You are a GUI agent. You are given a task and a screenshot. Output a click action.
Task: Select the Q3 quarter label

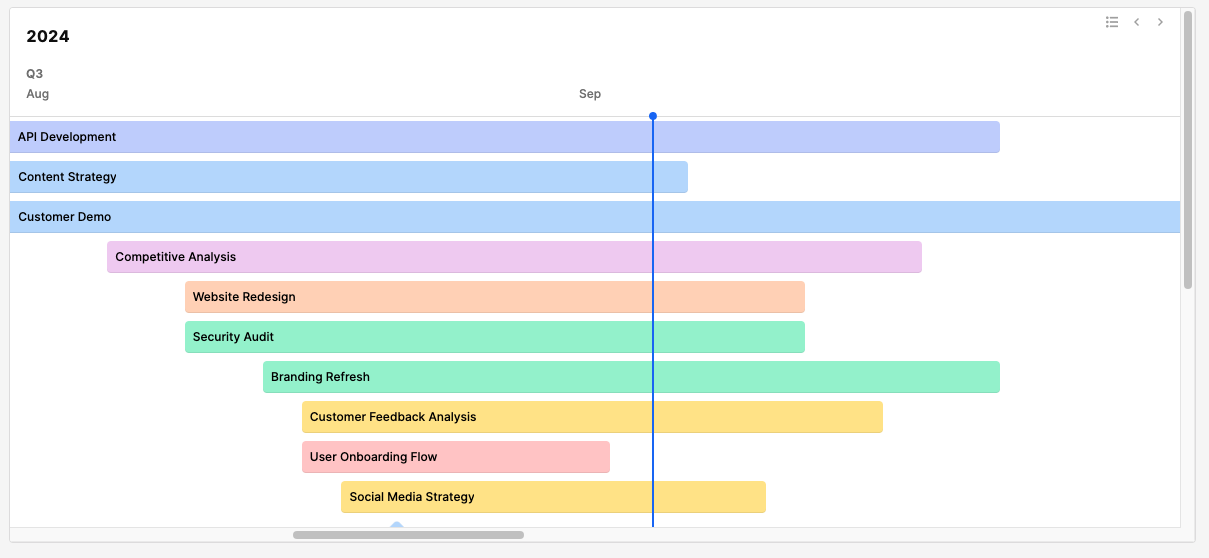pos(34,74)
